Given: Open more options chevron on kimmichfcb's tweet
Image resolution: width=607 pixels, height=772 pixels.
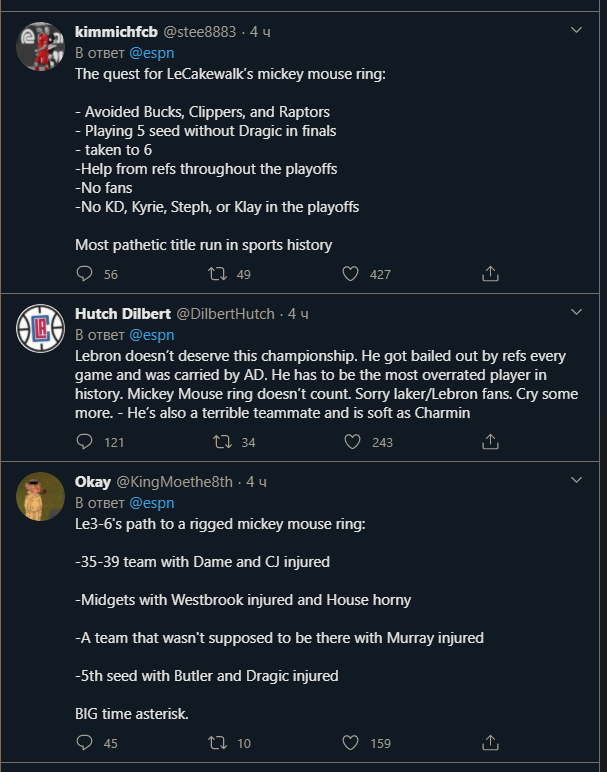Looking at the screenshot, I should pos(576,31).
